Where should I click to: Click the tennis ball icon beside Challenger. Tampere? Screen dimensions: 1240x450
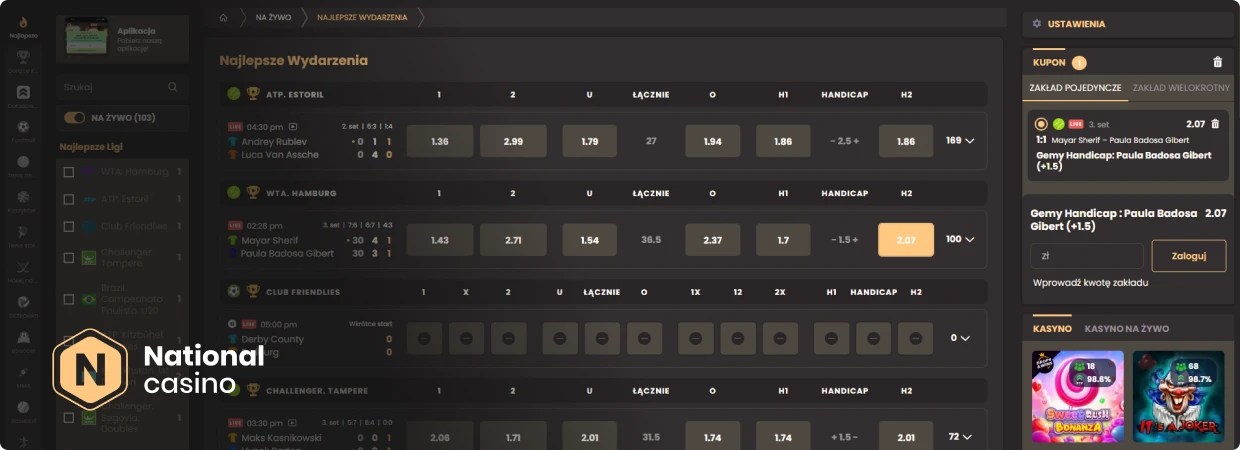click(234, 390)
